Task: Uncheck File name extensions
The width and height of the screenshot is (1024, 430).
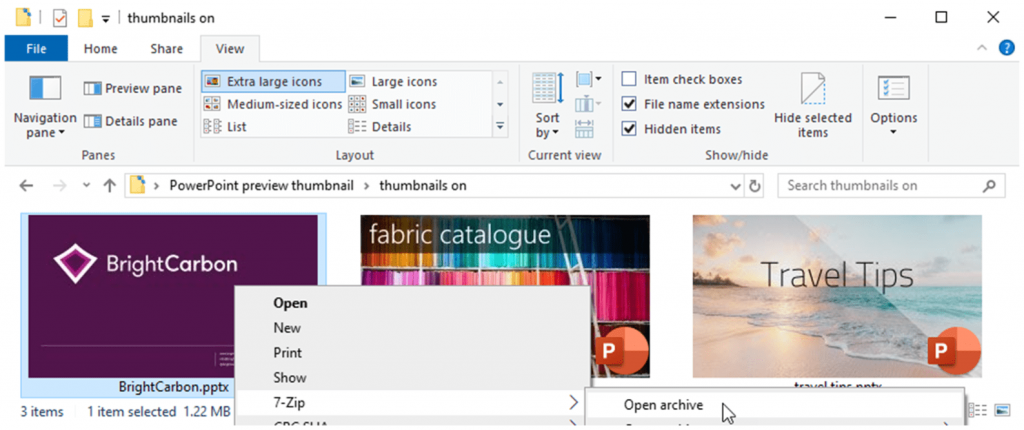Action: (x=629, y=104)
